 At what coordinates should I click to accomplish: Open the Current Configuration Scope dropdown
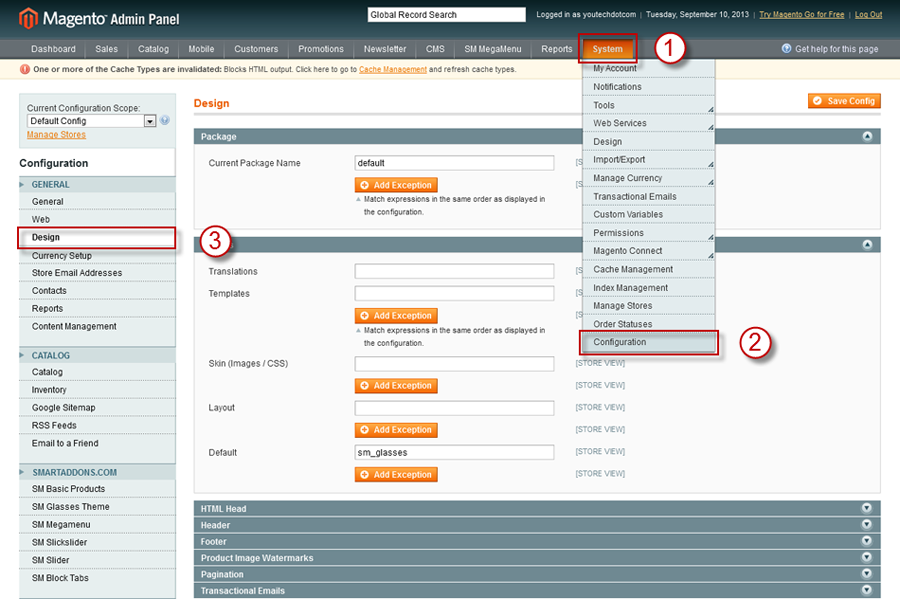pyautogui.click(x=92, y=121)
